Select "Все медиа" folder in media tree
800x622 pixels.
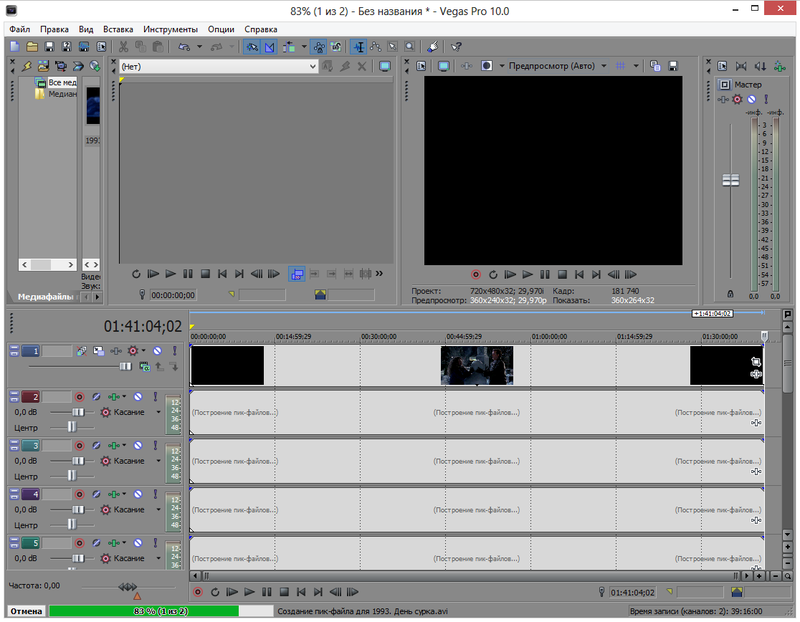pyautogui.click(x=60, y=83)
